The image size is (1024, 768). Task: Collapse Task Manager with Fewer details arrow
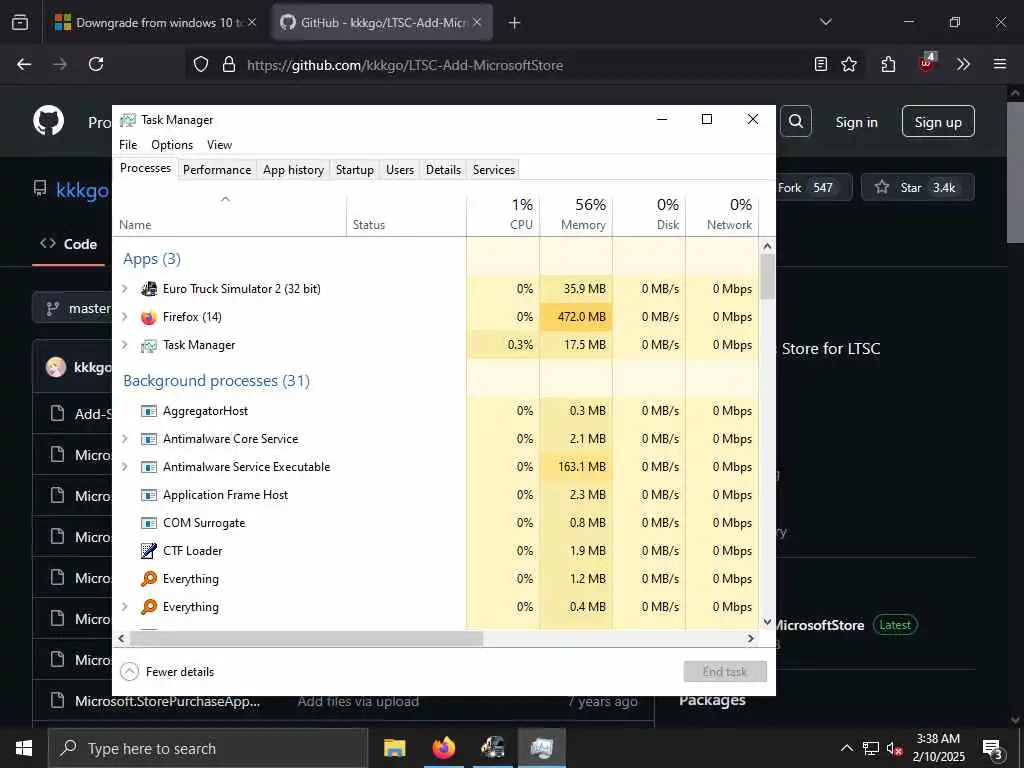130,671
